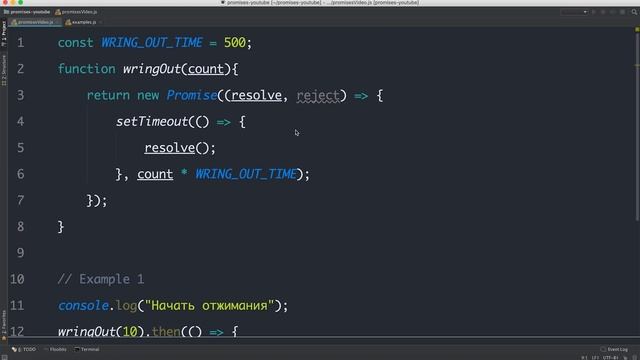Click line number 10 in the gutter
Viewport: 640px width, 360px height.
(x=17, y=279)
